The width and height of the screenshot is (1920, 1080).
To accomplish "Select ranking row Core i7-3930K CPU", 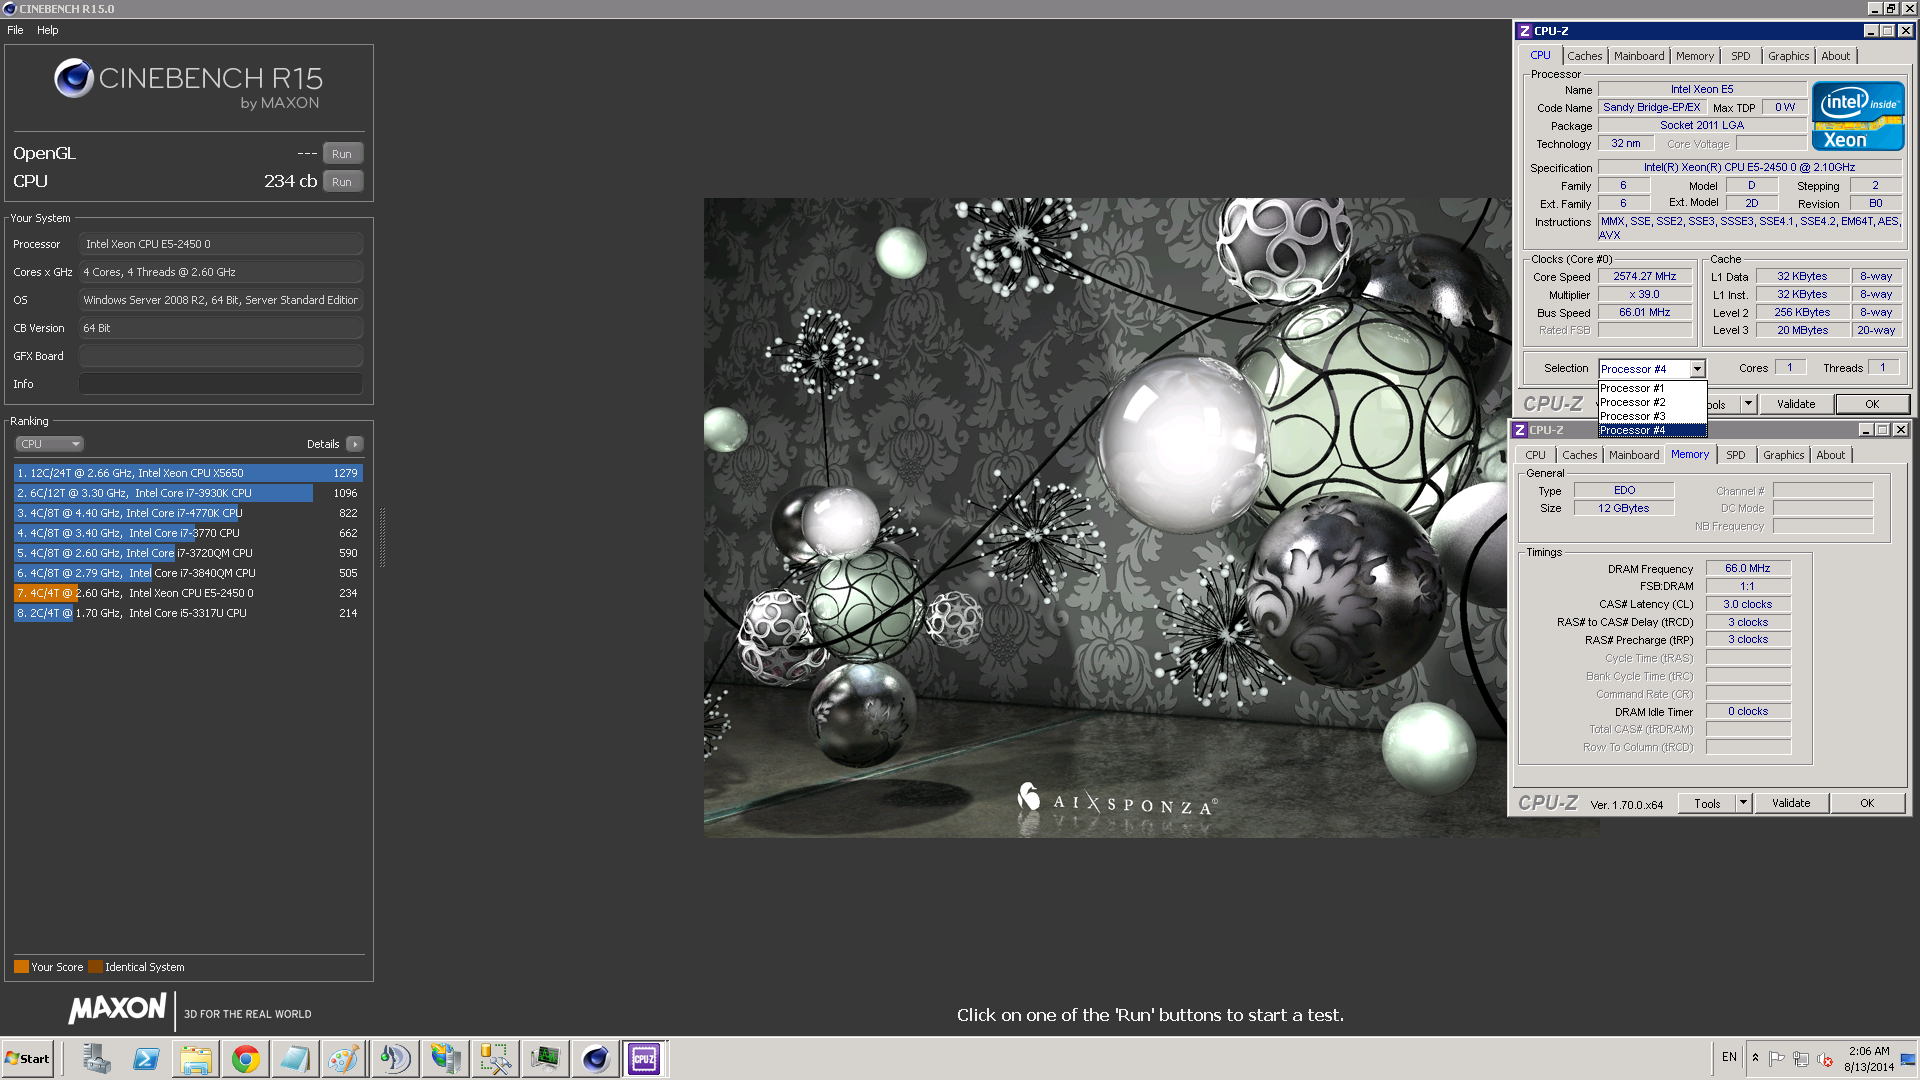I will pyautogui.click(x=188, y=493).
